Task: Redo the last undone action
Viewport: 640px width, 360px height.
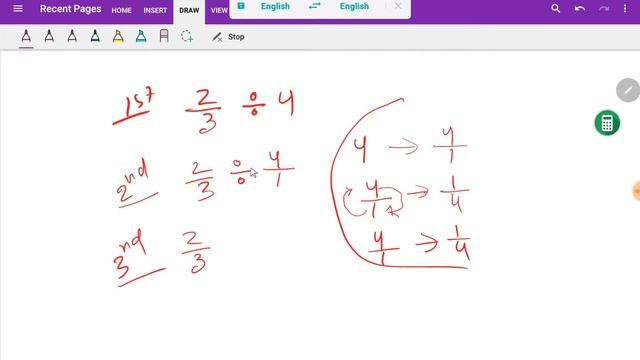Action: click(x=604, y=9)
